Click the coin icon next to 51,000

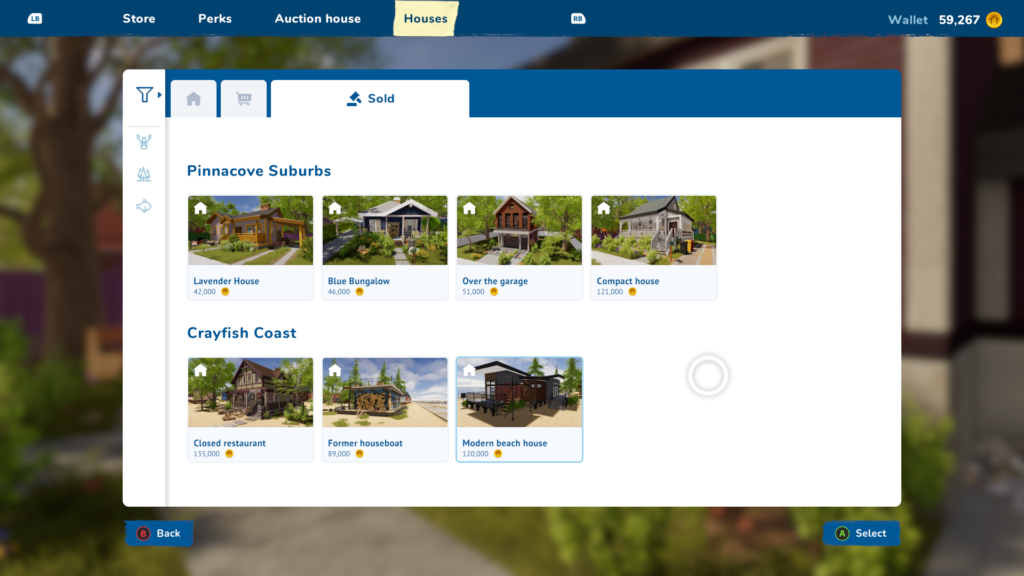[x=494, y=292]
